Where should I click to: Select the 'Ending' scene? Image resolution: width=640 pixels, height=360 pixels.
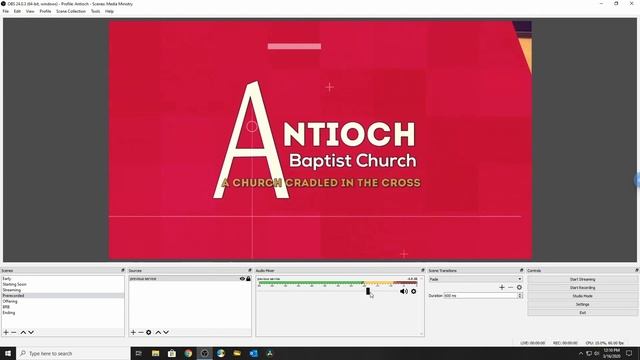click(x=63, y=313)
